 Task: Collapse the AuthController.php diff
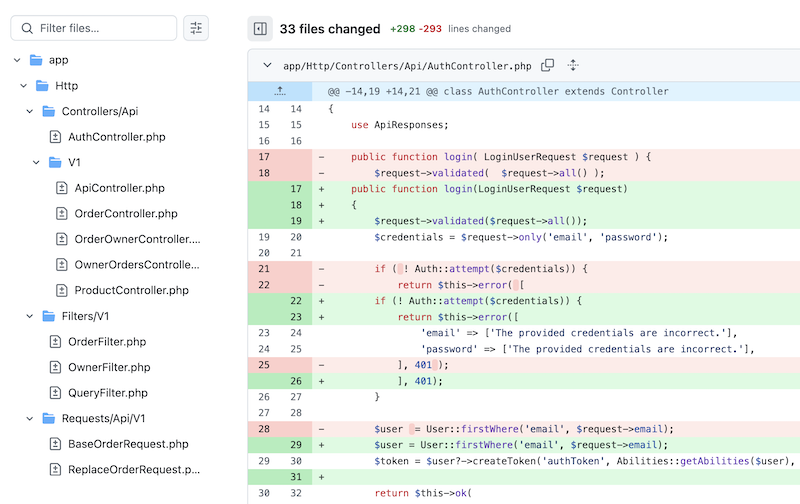267,66
